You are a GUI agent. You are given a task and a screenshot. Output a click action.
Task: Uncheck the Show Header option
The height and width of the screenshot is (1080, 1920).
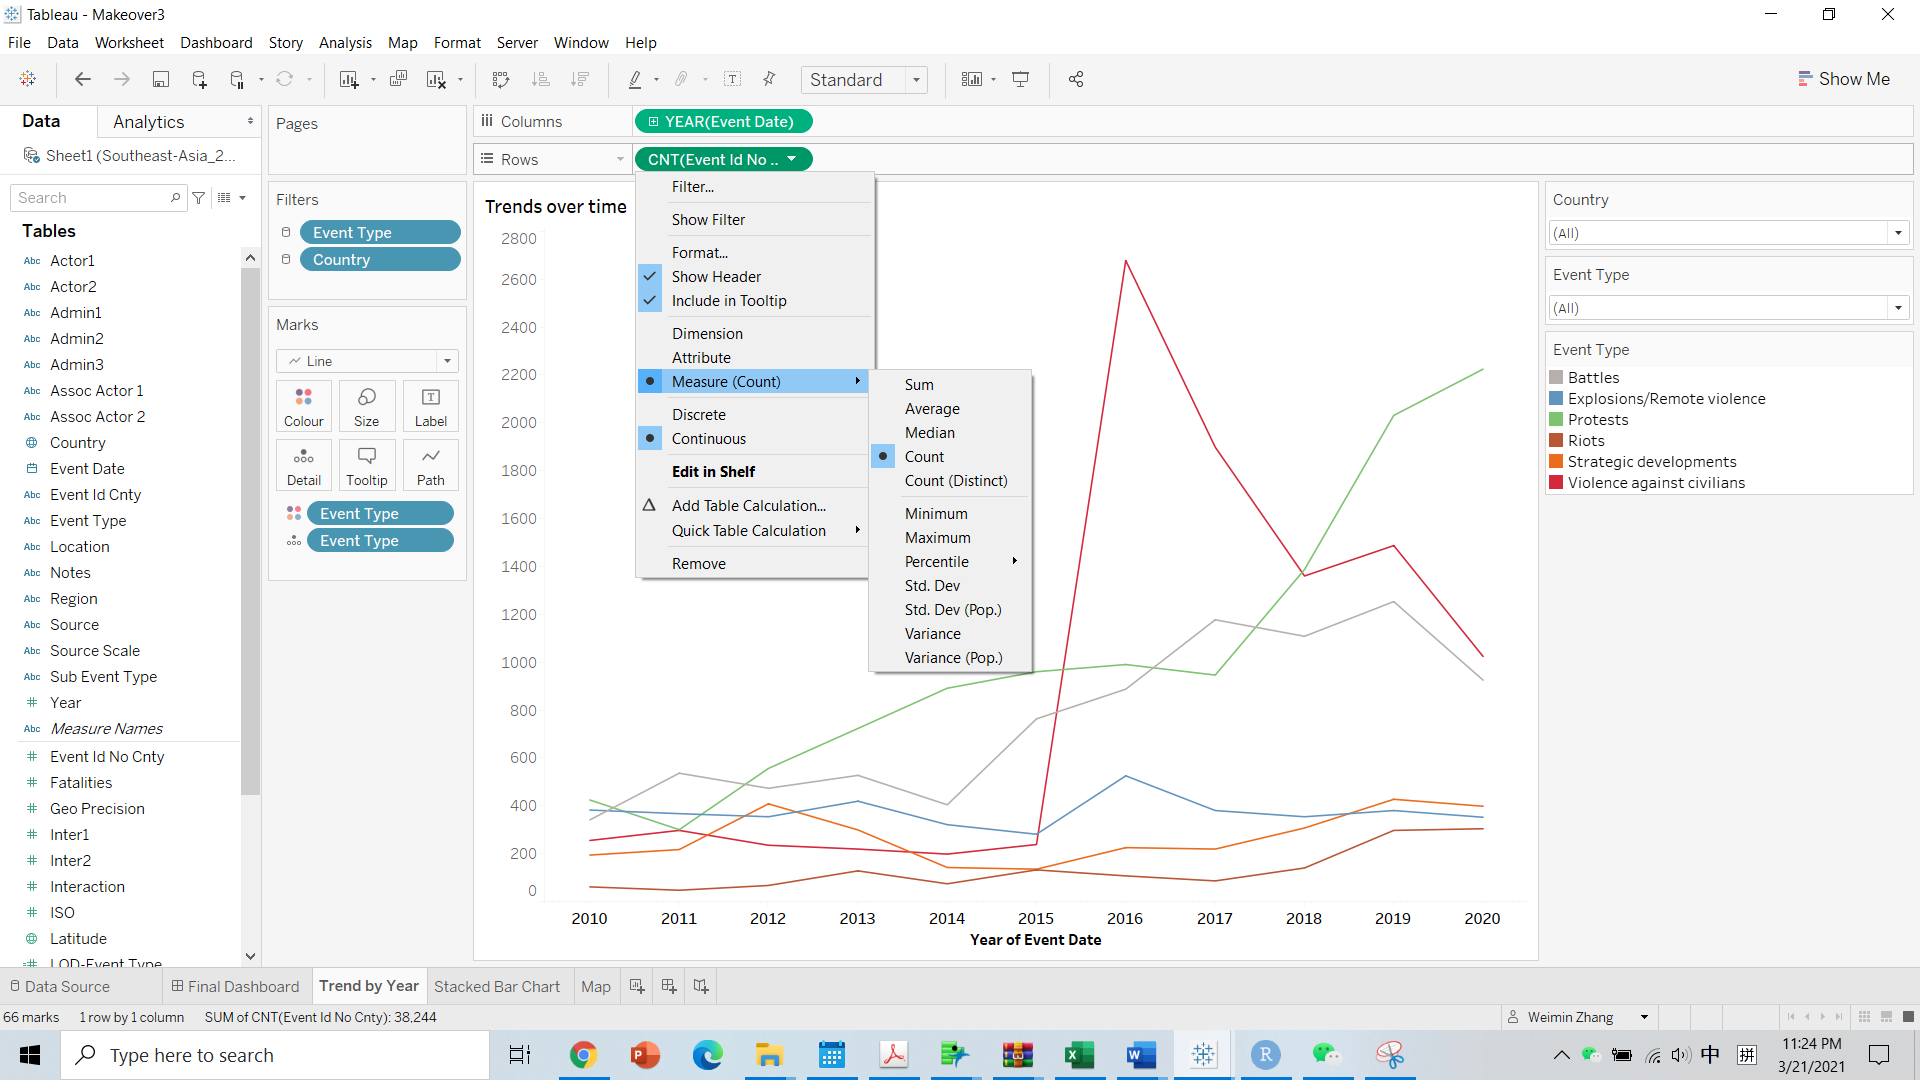(x=716, y=277)
